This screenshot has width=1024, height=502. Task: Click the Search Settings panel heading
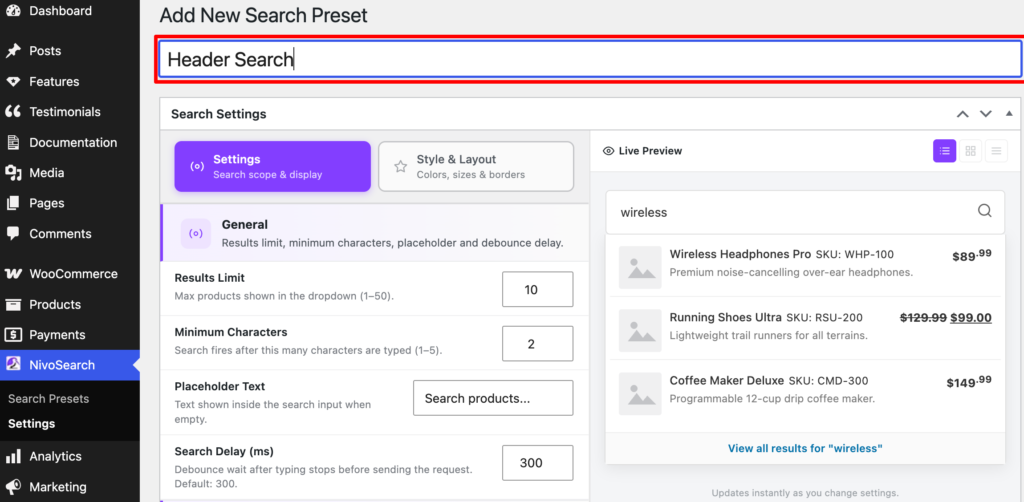[x=219, y=114]
